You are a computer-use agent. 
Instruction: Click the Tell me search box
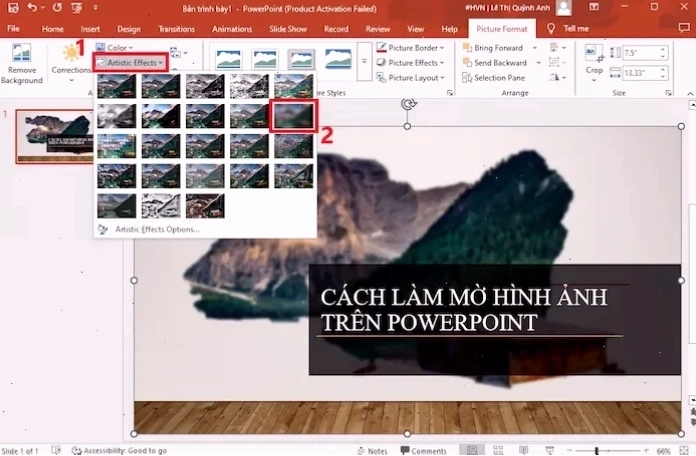pos(568,29)
